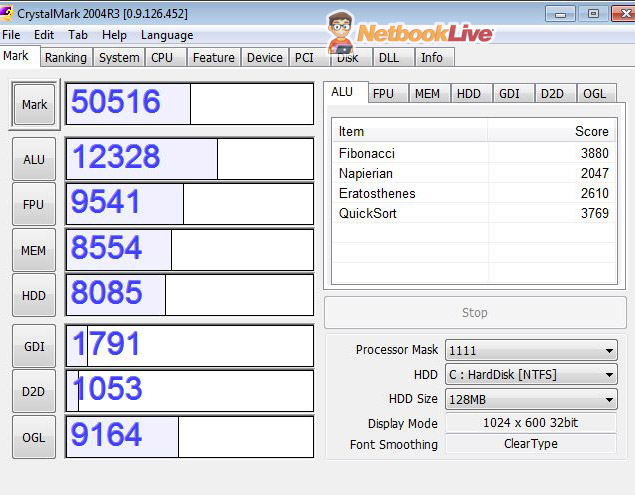This screenshot has width=635, height=495.
Task: Run the HDD benchmark button
Action: click(x=34, y=295)
